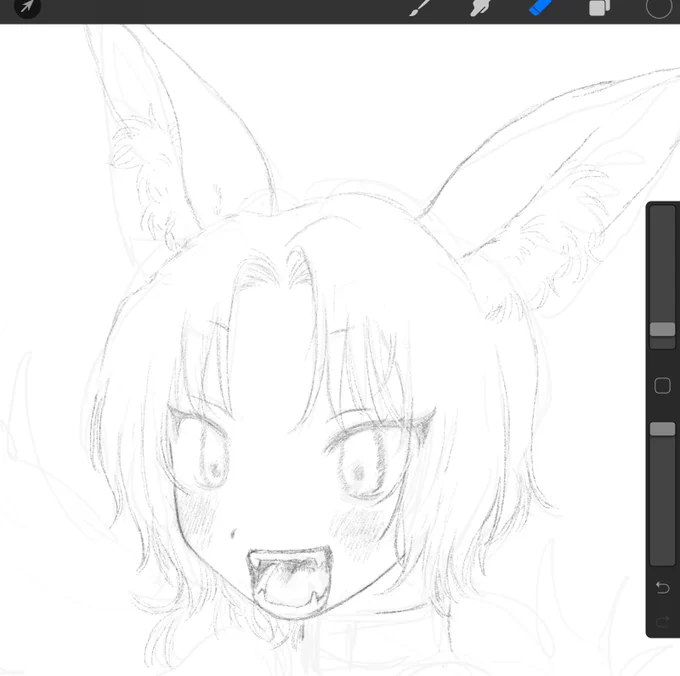
Task: Open the Layers panel
Action: coord(600,7)
